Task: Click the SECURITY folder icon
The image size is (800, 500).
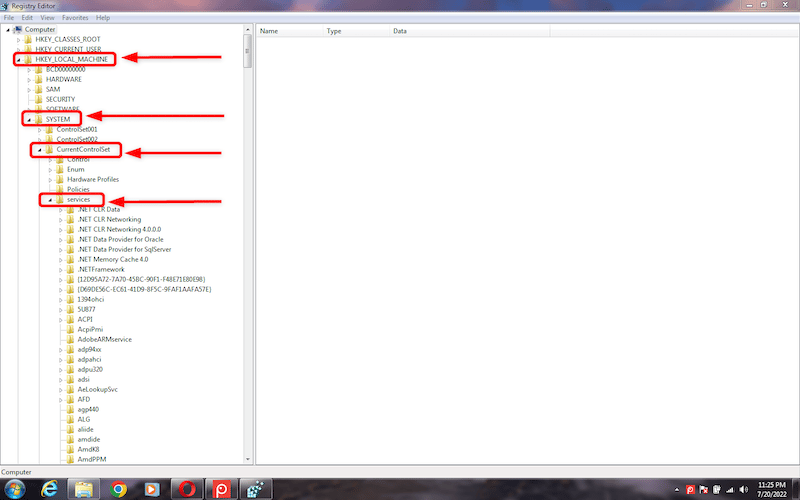Action: pyautogui.click(x=38, y=99)
